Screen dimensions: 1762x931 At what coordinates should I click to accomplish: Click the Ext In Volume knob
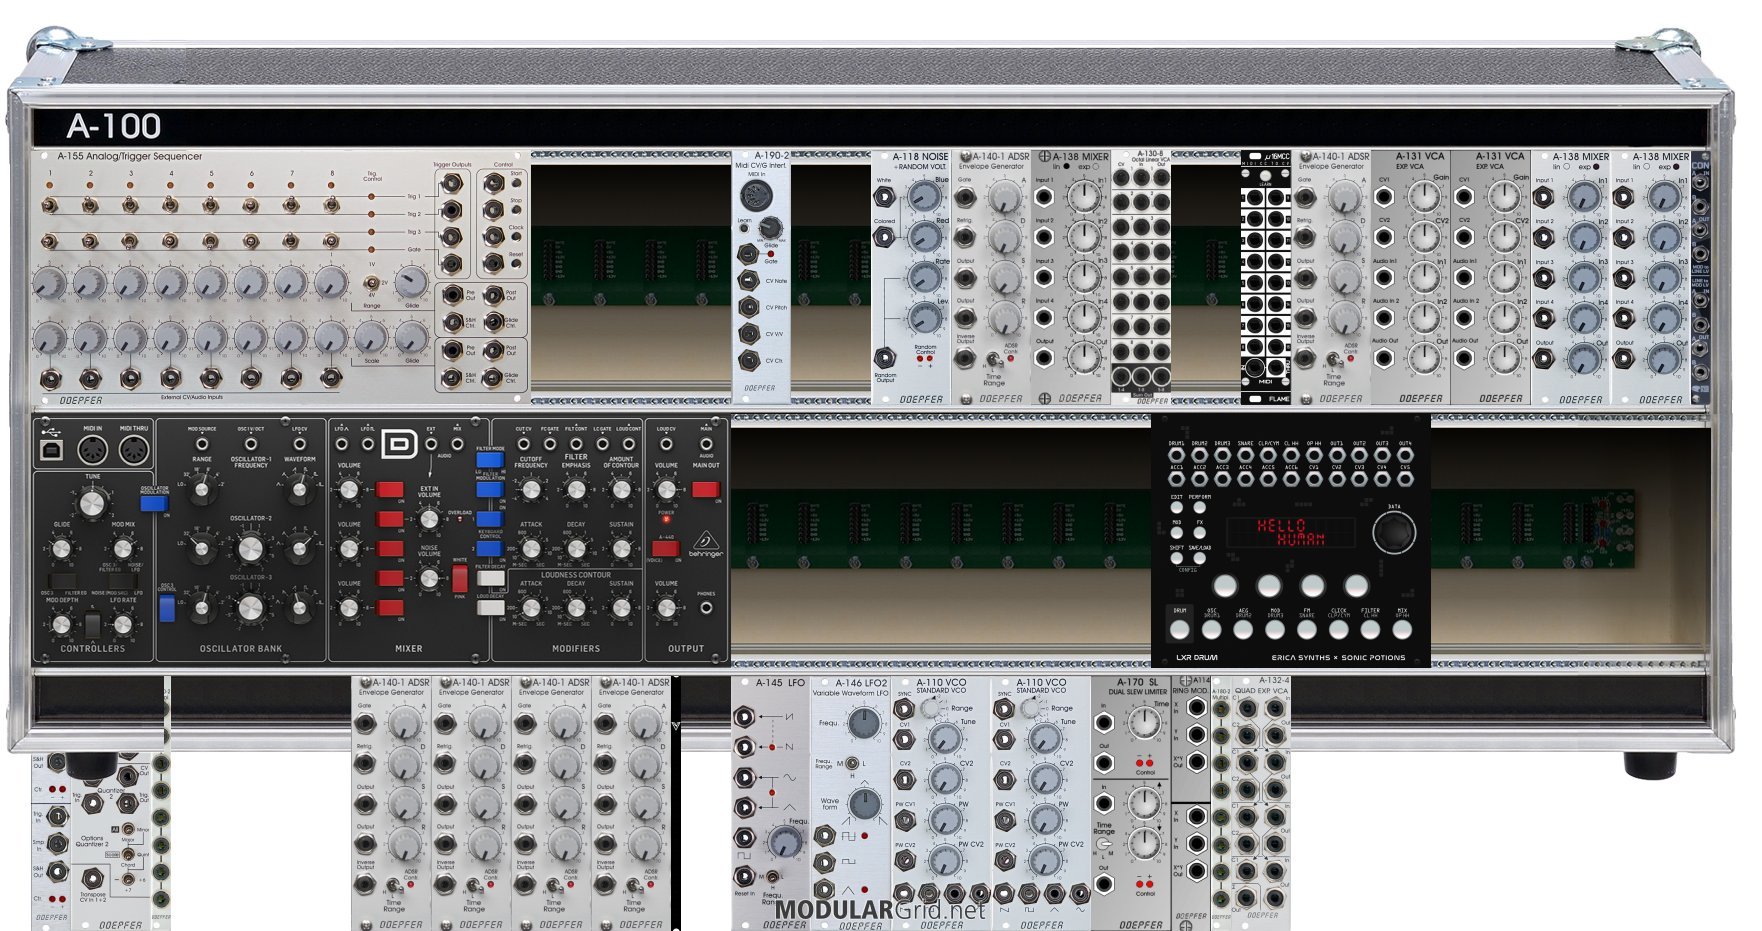point(429,519)
